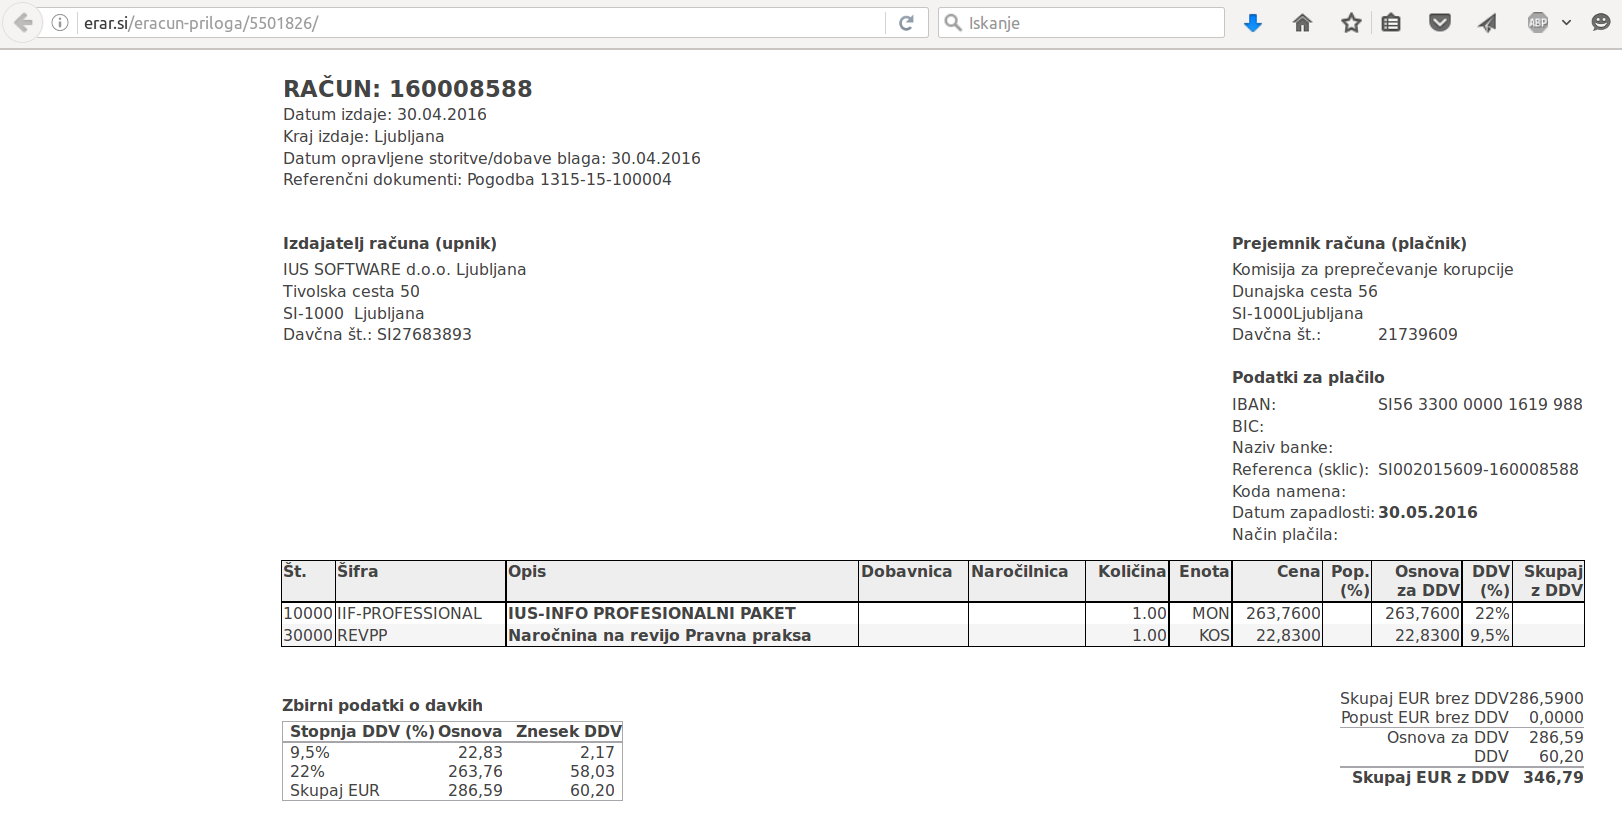Expand the Adblock Plus dropdown arrow
1622x821 pixels.
pyautogui.click(x=1566, y=23)
